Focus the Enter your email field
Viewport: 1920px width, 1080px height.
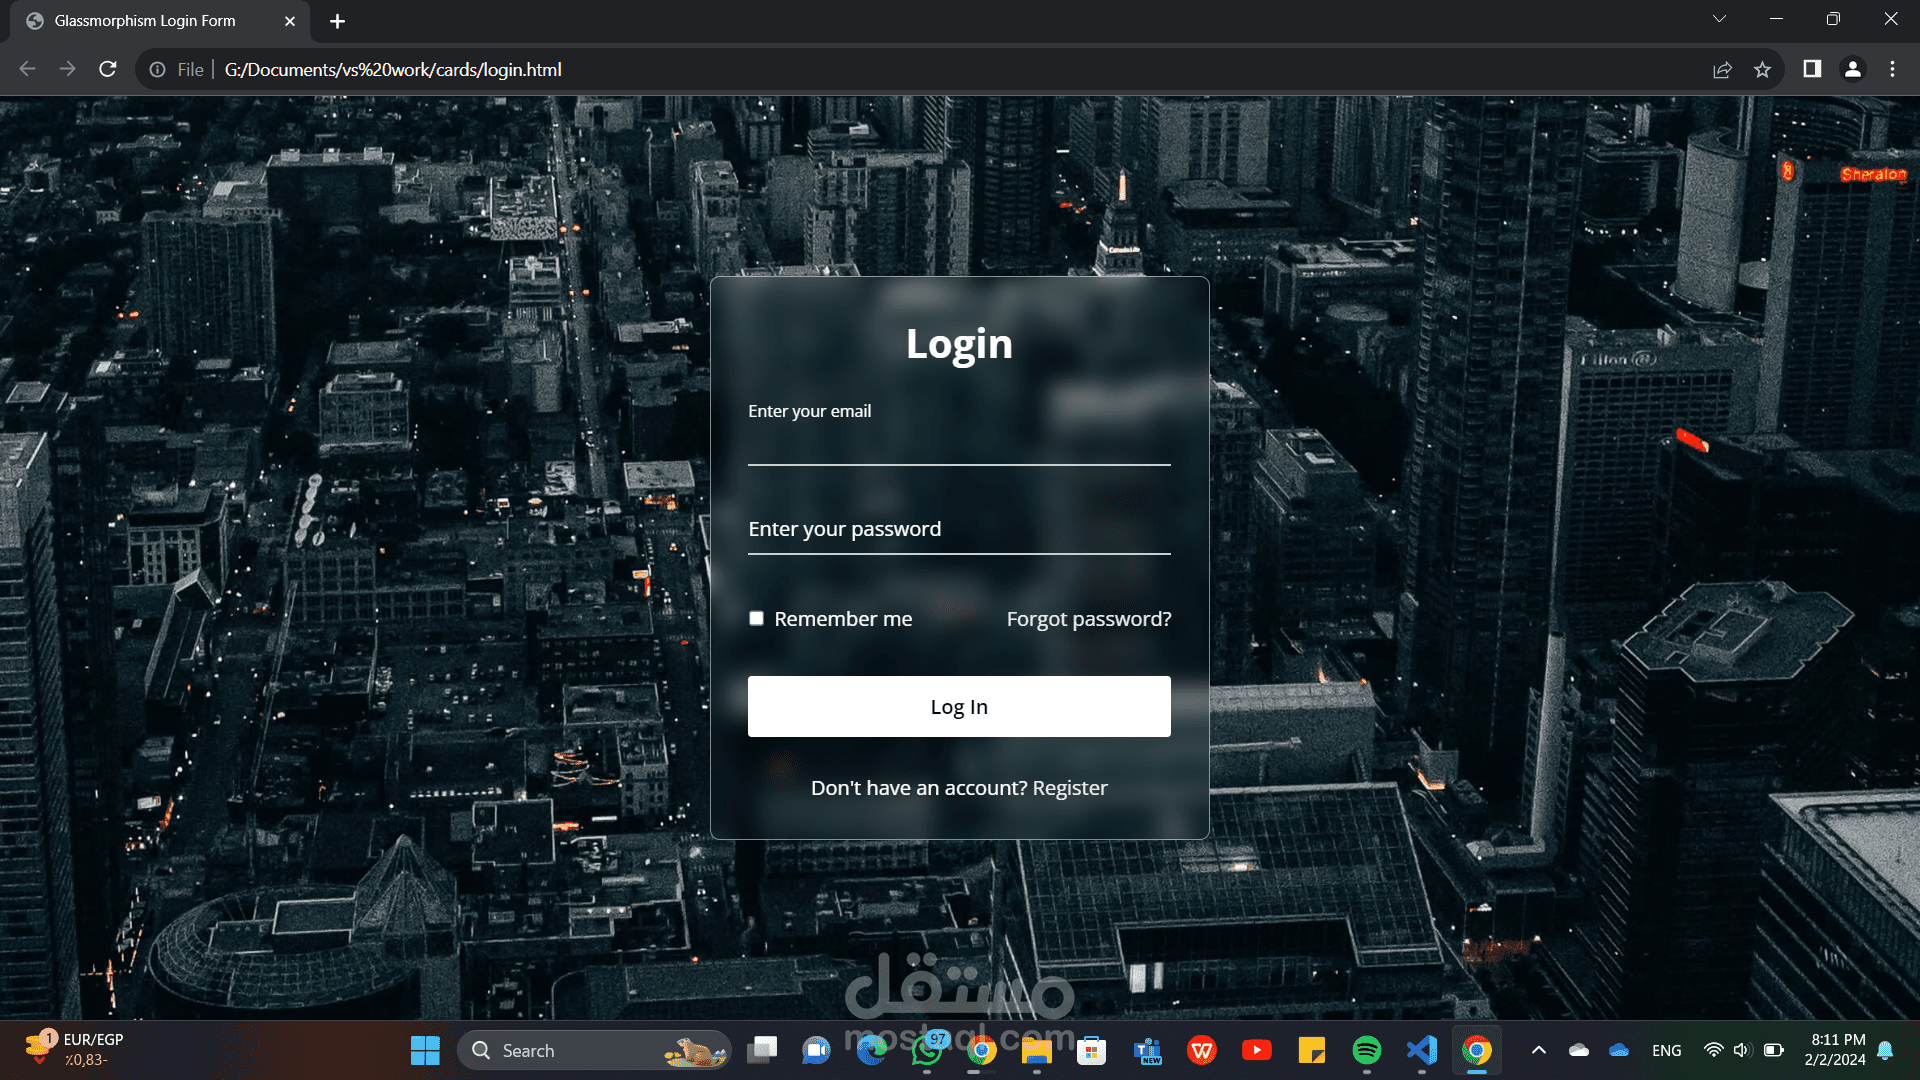tap(958, 445)
